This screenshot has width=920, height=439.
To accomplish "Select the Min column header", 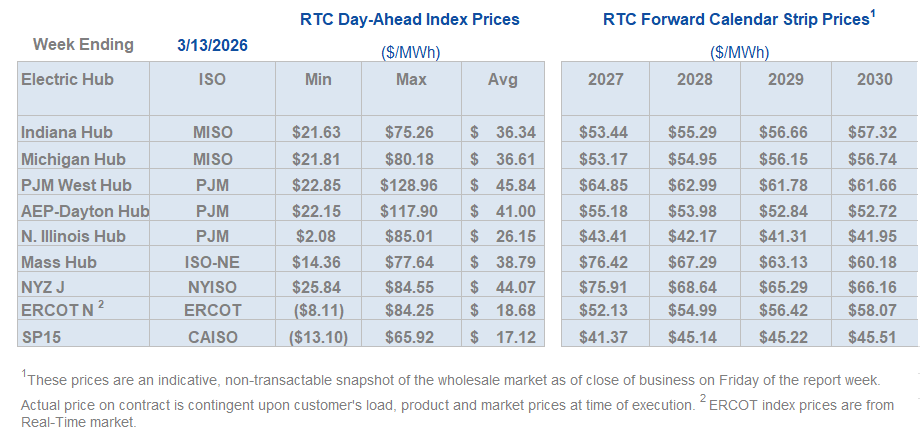I will 317,79.
